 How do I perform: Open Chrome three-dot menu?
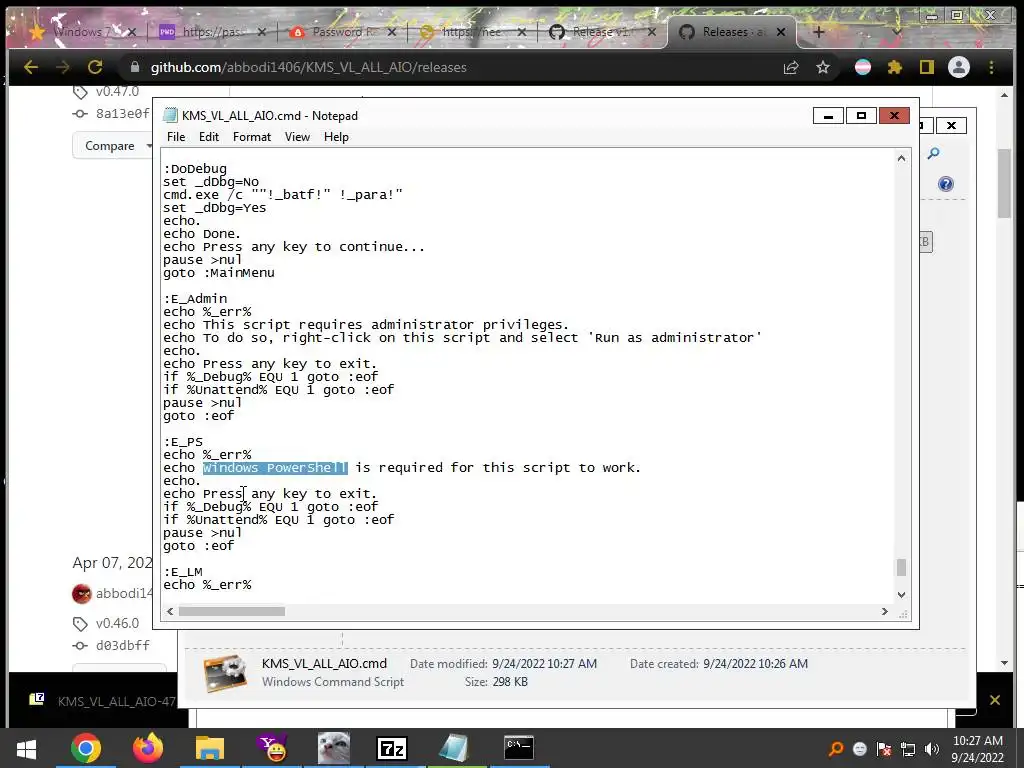click(x=991, y=67)
